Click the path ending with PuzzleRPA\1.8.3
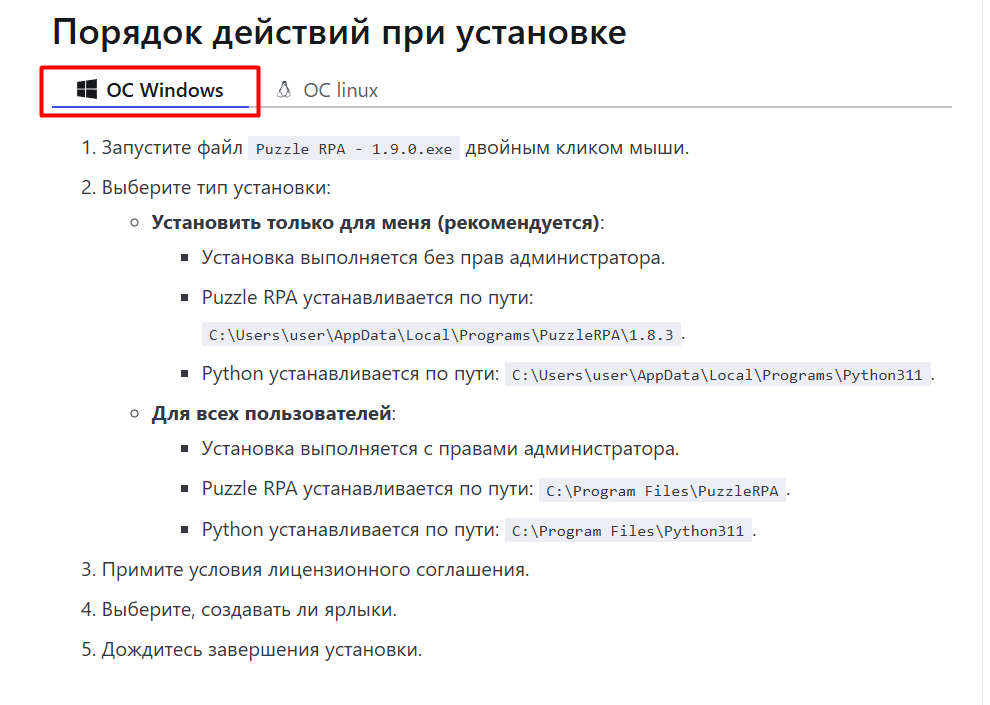The width and height of the screenshot is (990, 705). [441, 335]
